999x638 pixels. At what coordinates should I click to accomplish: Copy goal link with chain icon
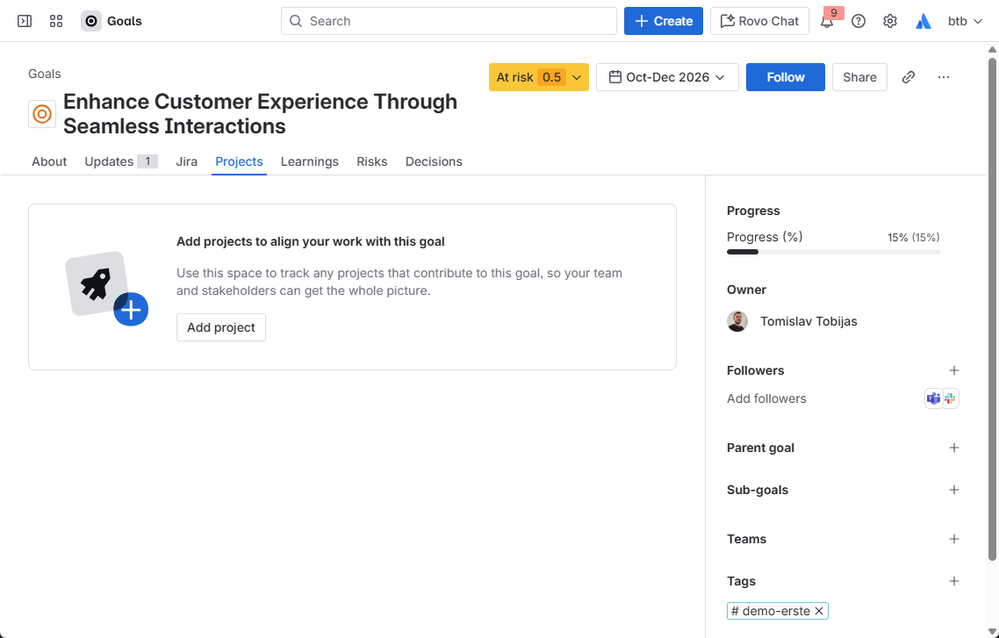tap(908, 77)
